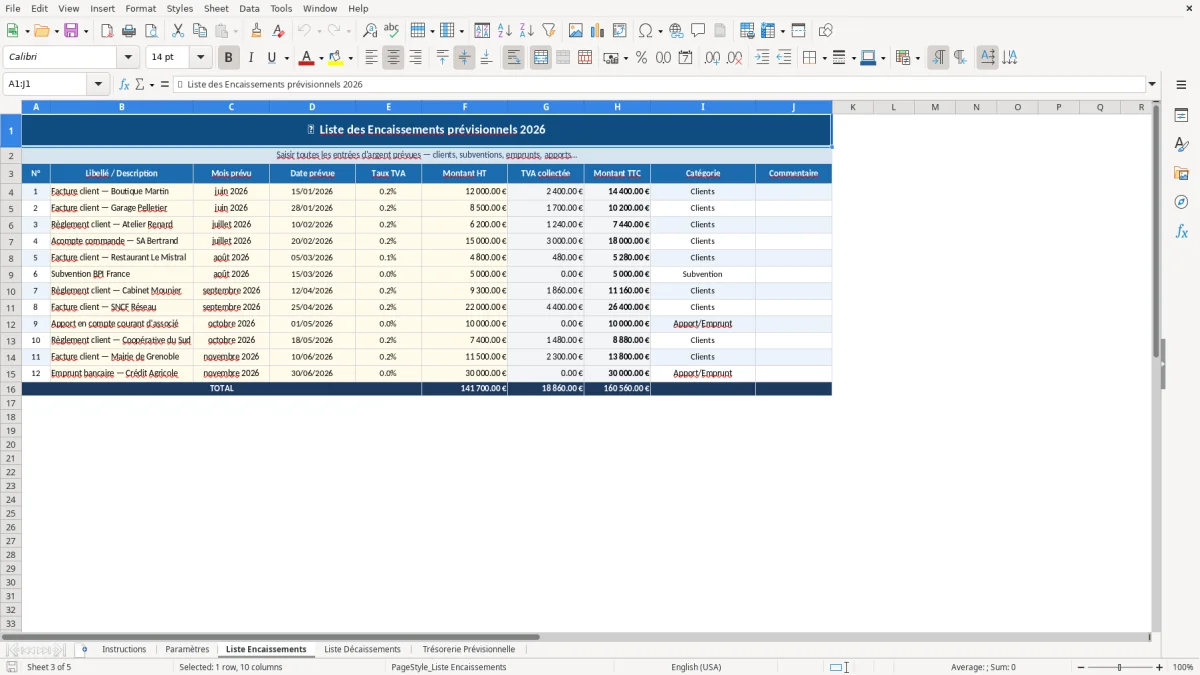
Task: Switch to Instructions sheet tab
Action: pyautogui.click(x=124, y=649)
